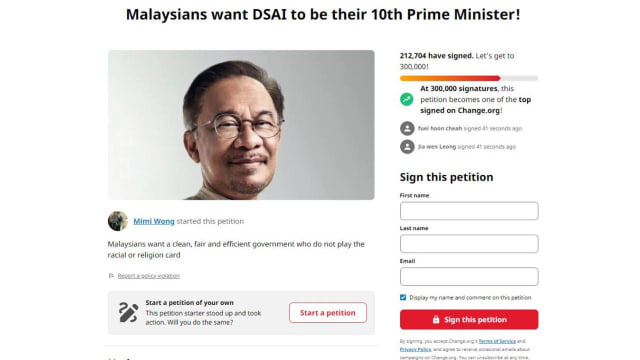Open the Terms of Service link
The width and height of the screenshot is (640, 360).
click(x=497, y=341)
